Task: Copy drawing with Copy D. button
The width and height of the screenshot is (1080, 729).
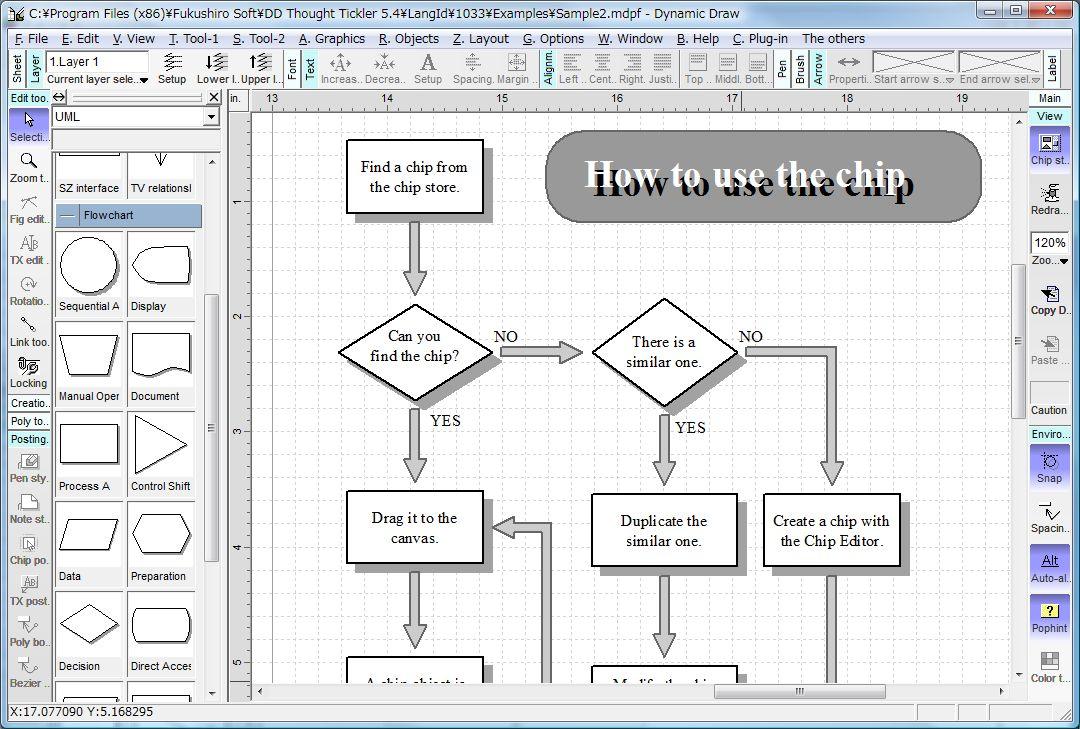Action: 1049,300
